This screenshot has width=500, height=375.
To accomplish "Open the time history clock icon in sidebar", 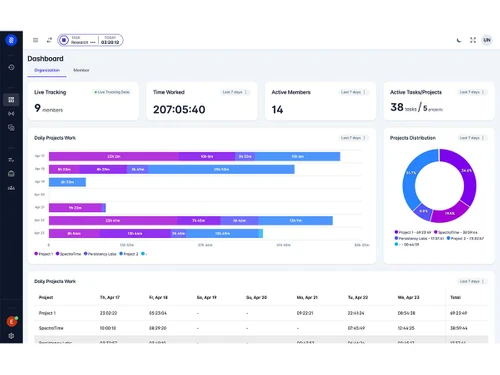I will [11, 67].
